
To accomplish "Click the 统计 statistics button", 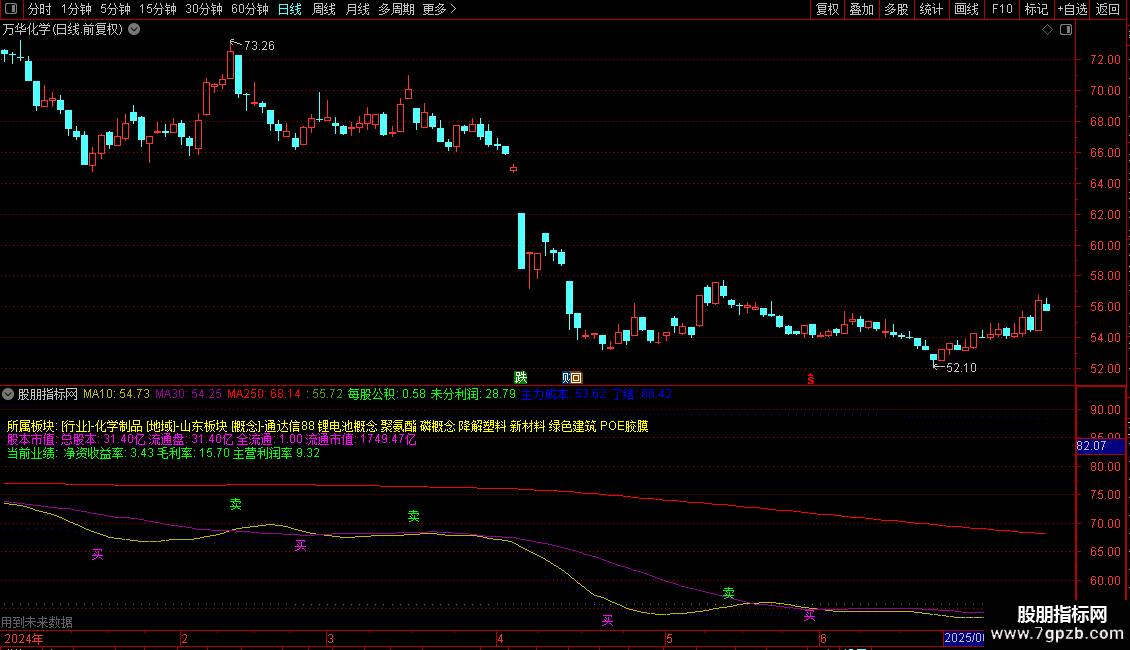I will (x=931, y=9).
